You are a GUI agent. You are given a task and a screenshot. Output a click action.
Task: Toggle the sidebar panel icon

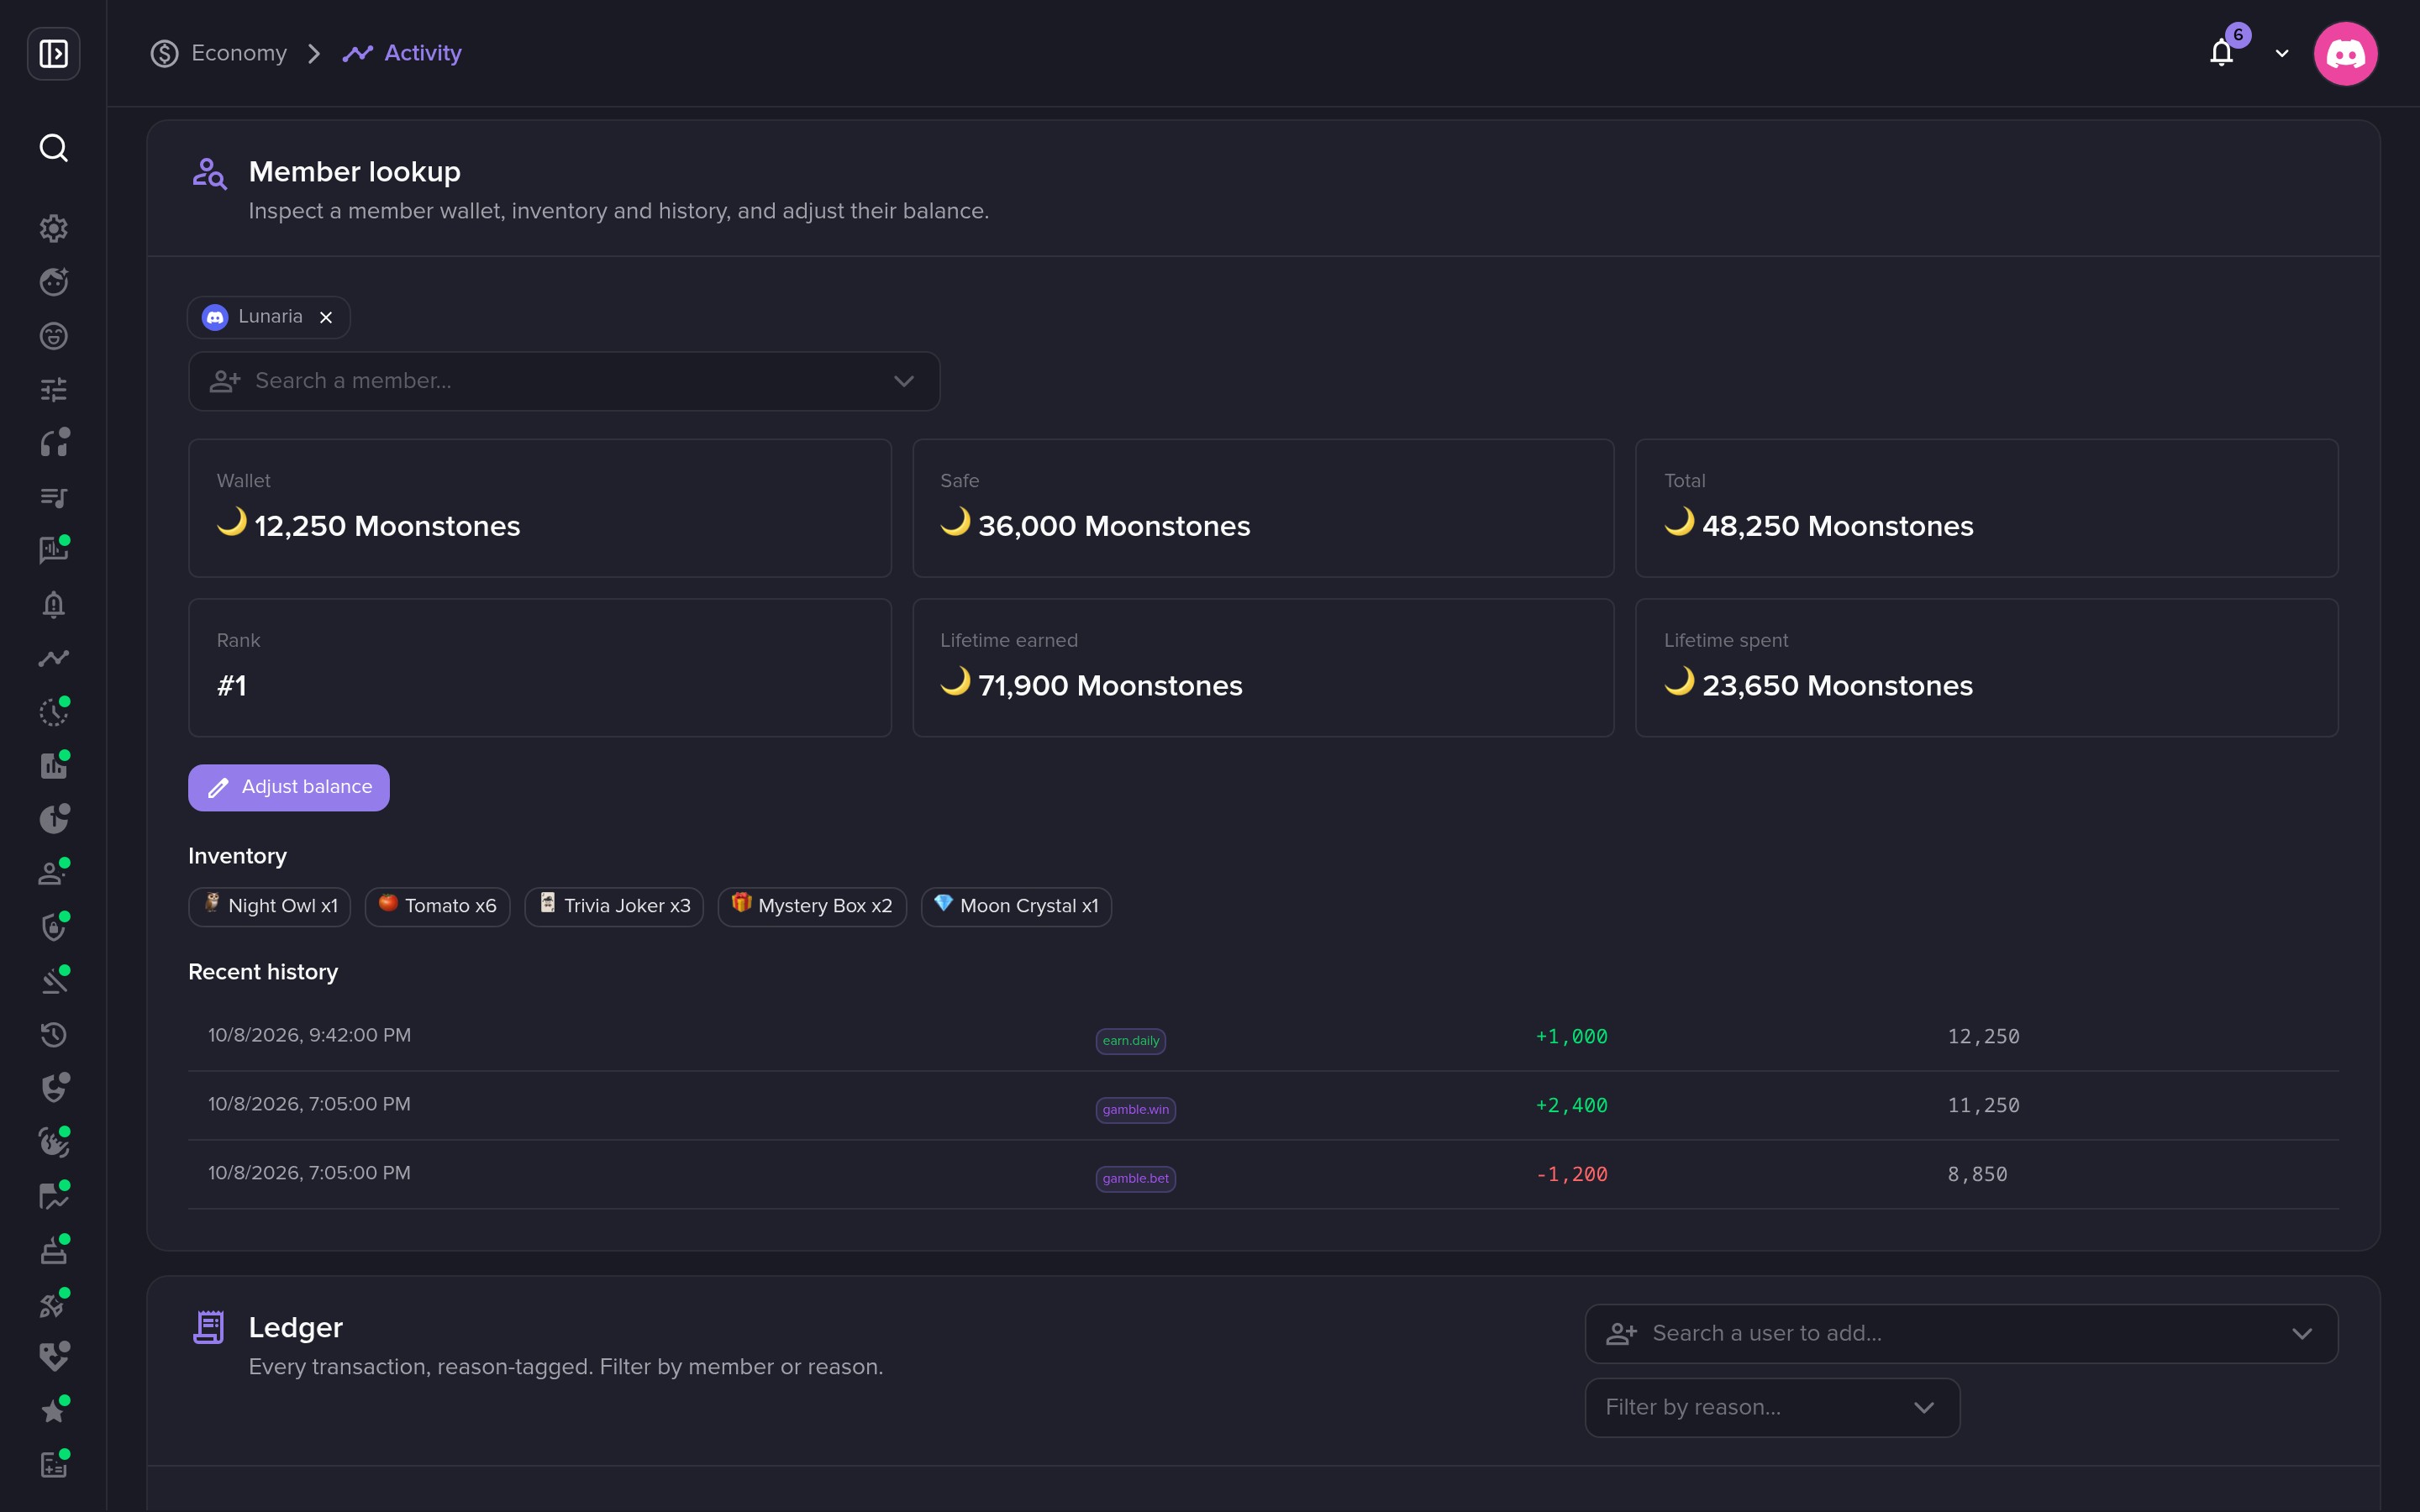tap(53, 53)
